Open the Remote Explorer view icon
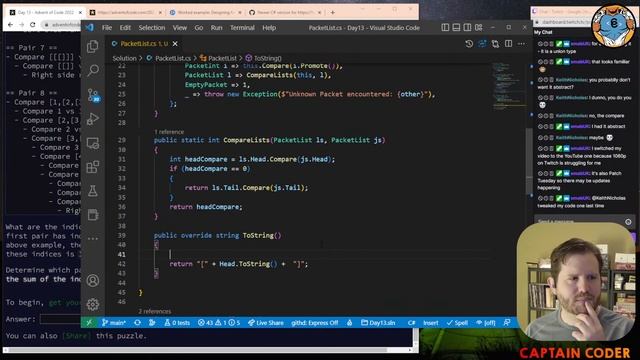 [93, 143]
